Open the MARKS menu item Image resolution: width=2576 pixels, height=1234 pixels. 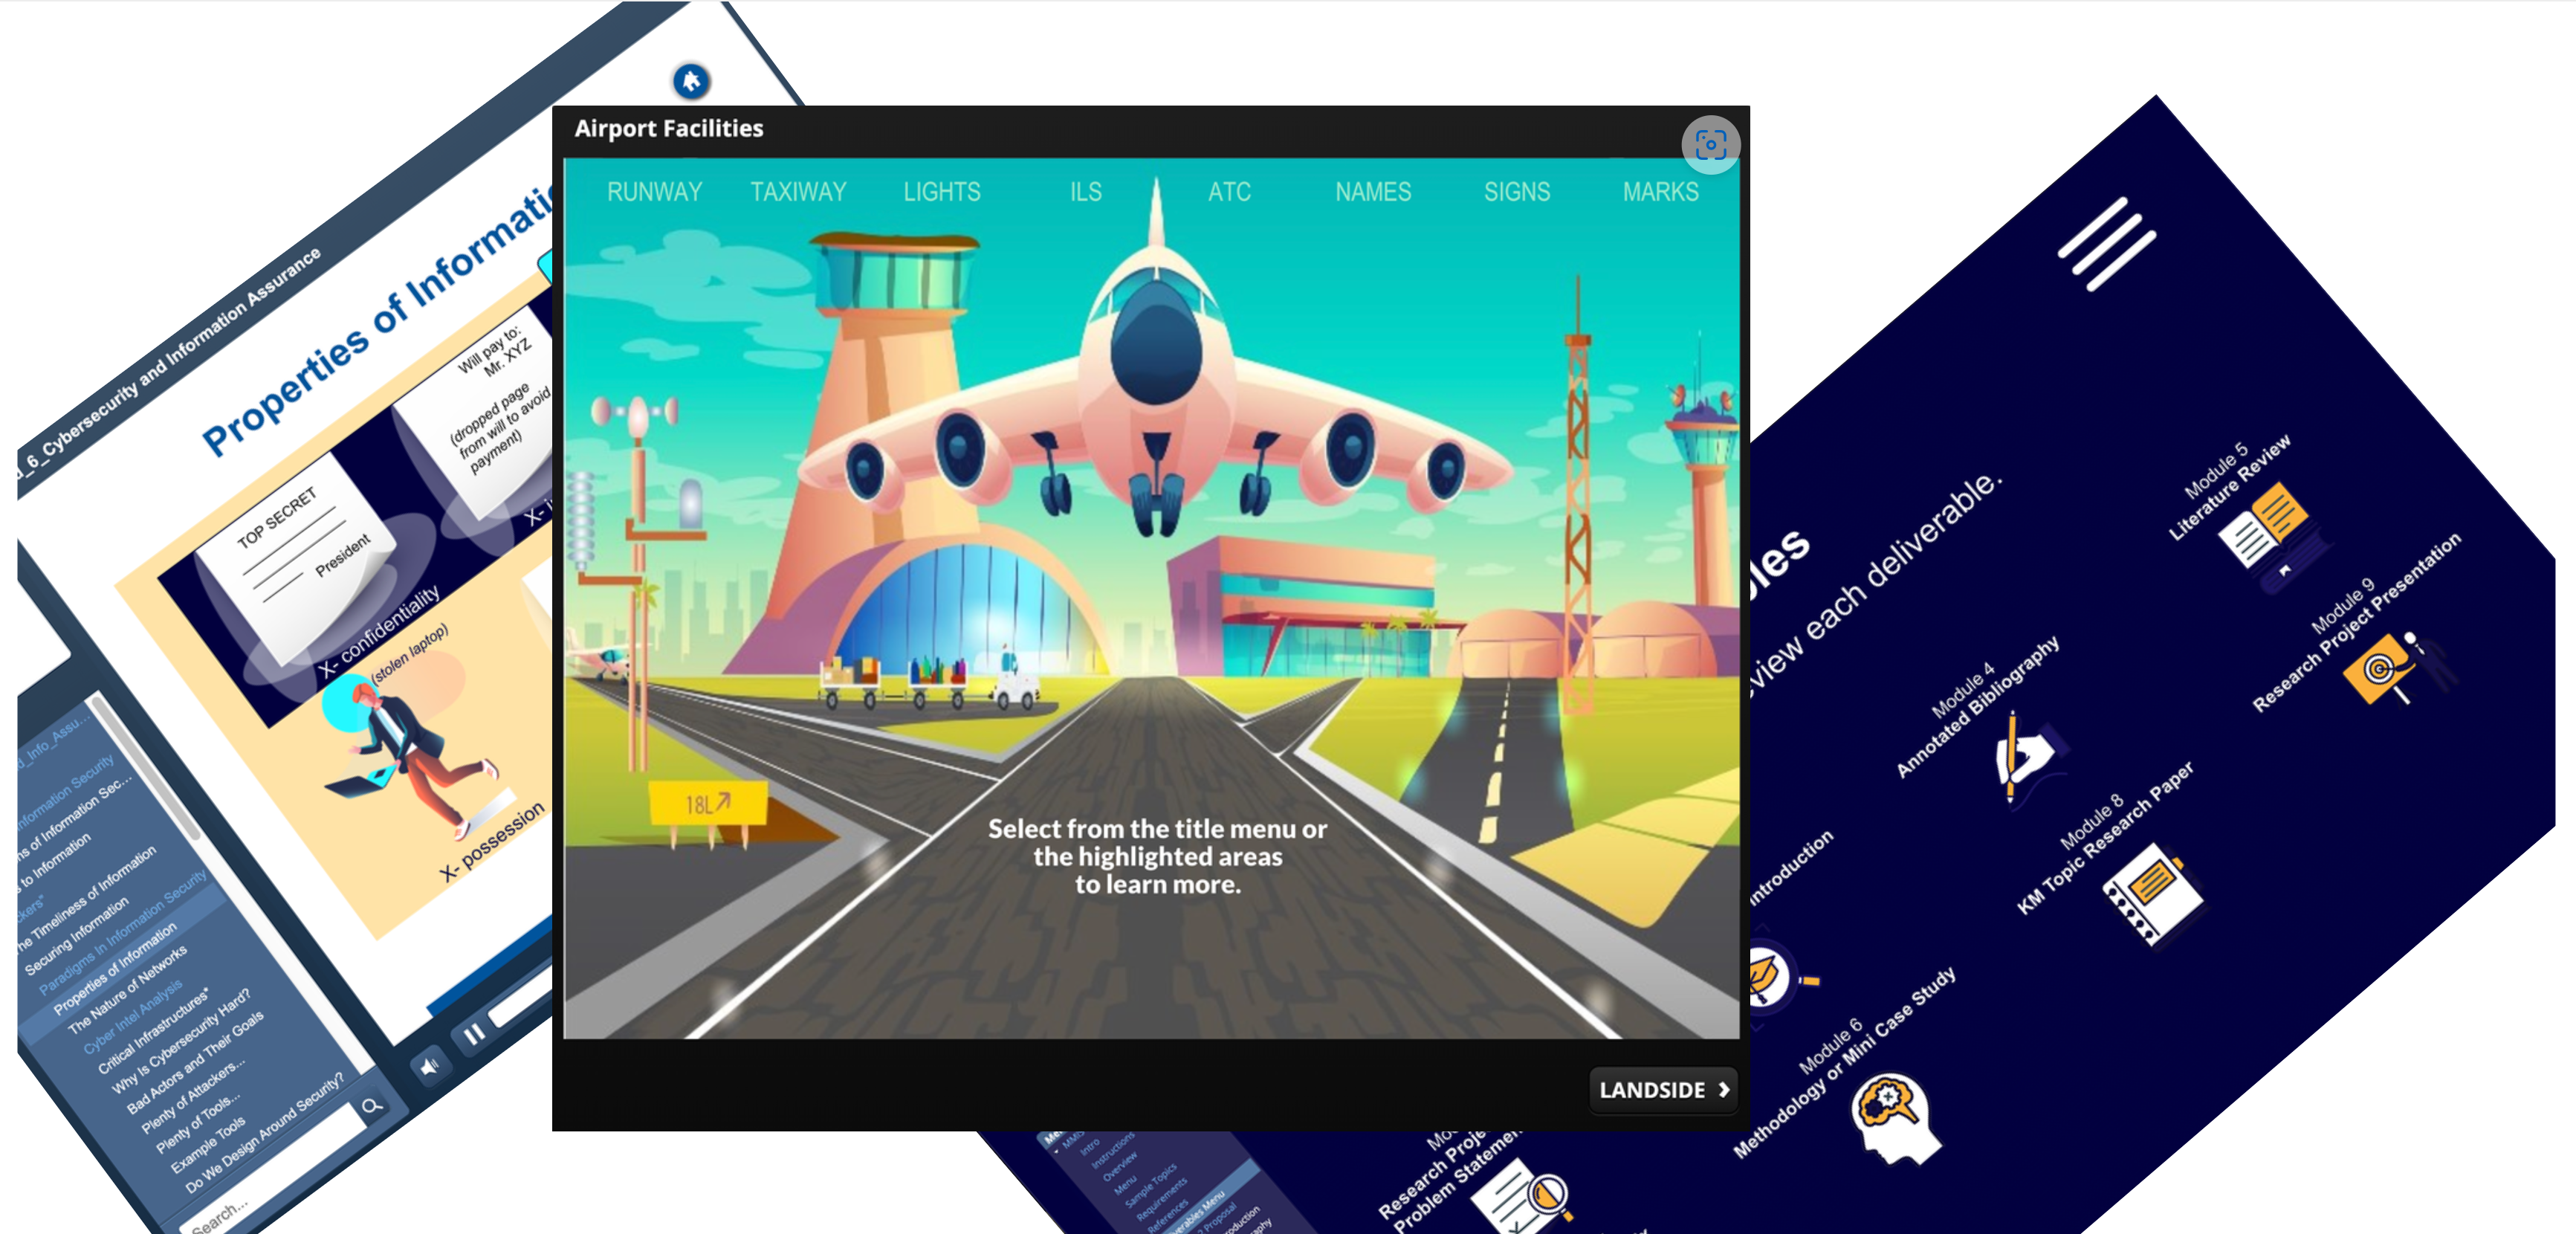(x=1660, y=192)
